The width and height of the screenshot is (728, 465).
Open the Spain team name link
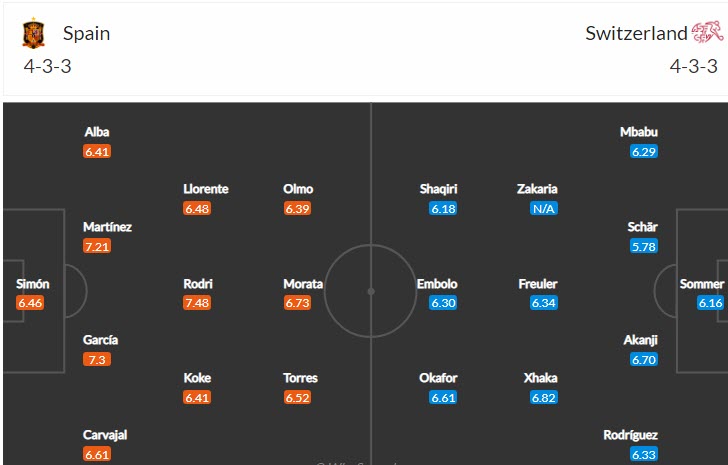(87, 33)
